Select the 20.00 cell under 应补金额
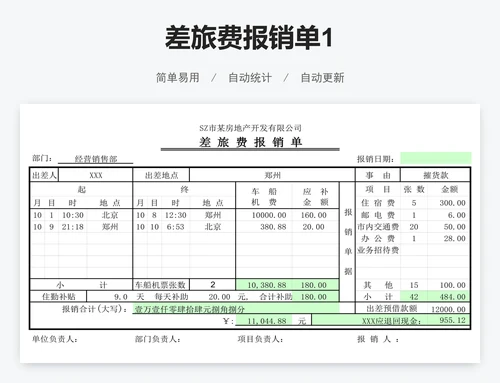The width and height of the screenshot is (500, 383). click(x=313, y=227)
